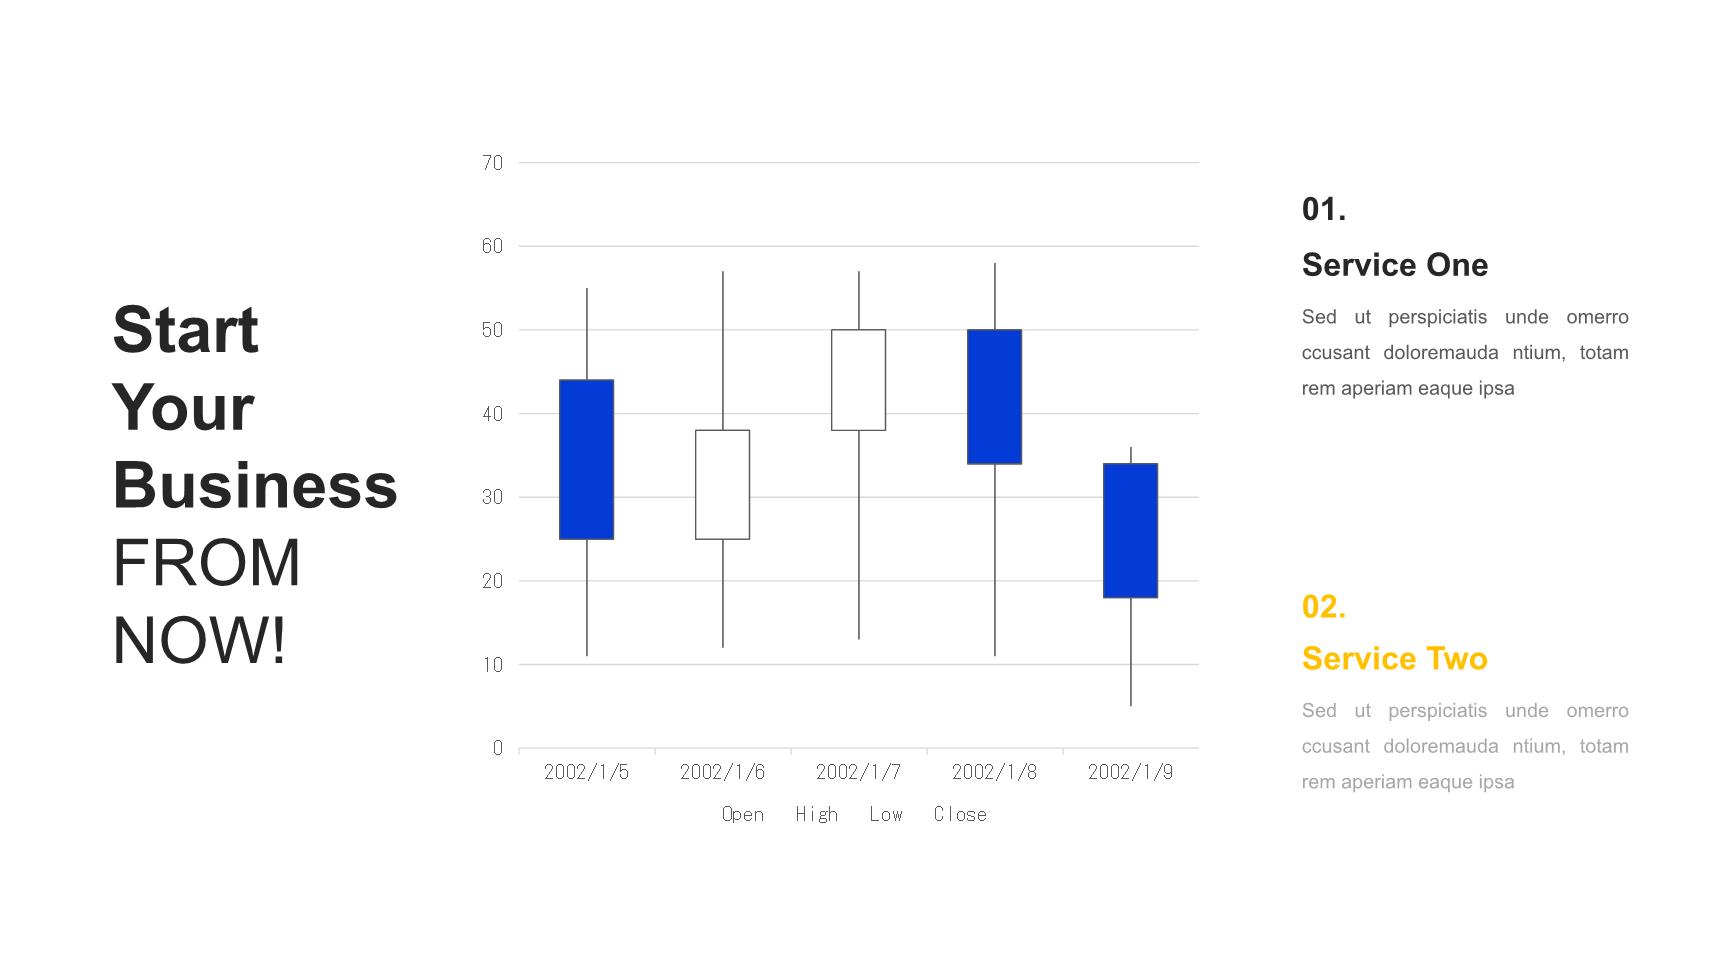
Task: Select the Start Your Business title text
Action: pyautogui.click(x=255, y=407)
